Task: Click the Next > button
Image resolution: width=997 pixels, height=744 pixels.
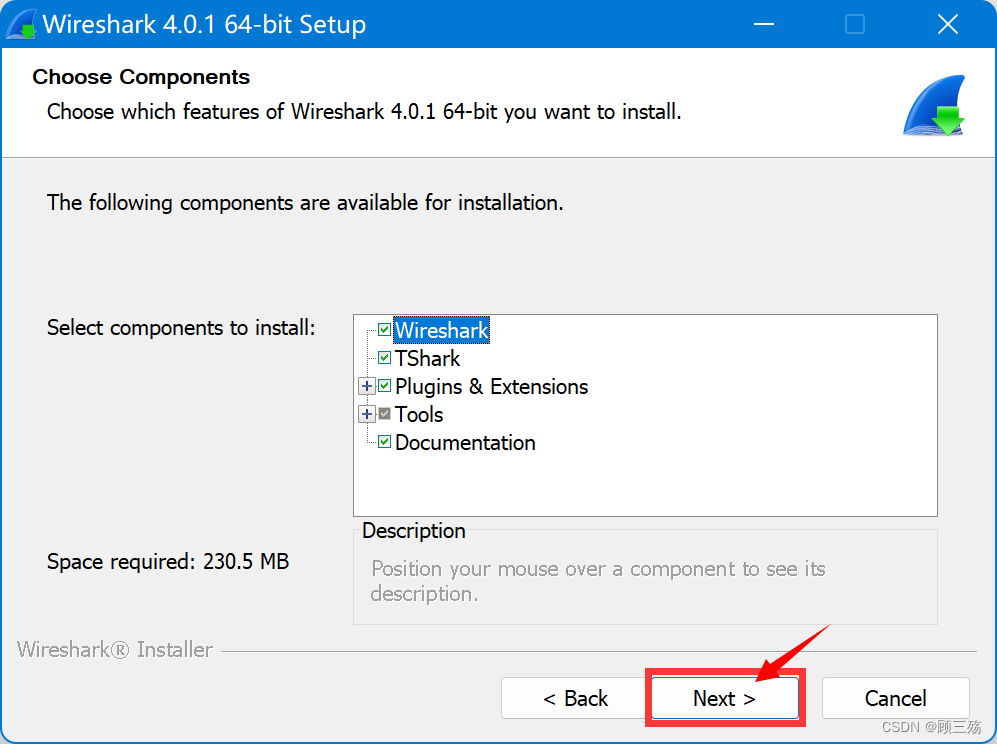Action: click(x=725, y=698)
